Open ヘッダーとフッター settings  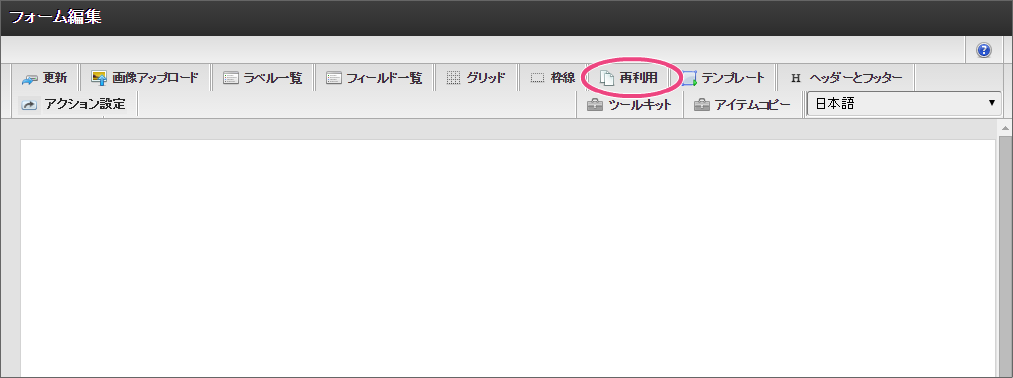(846, 78)
